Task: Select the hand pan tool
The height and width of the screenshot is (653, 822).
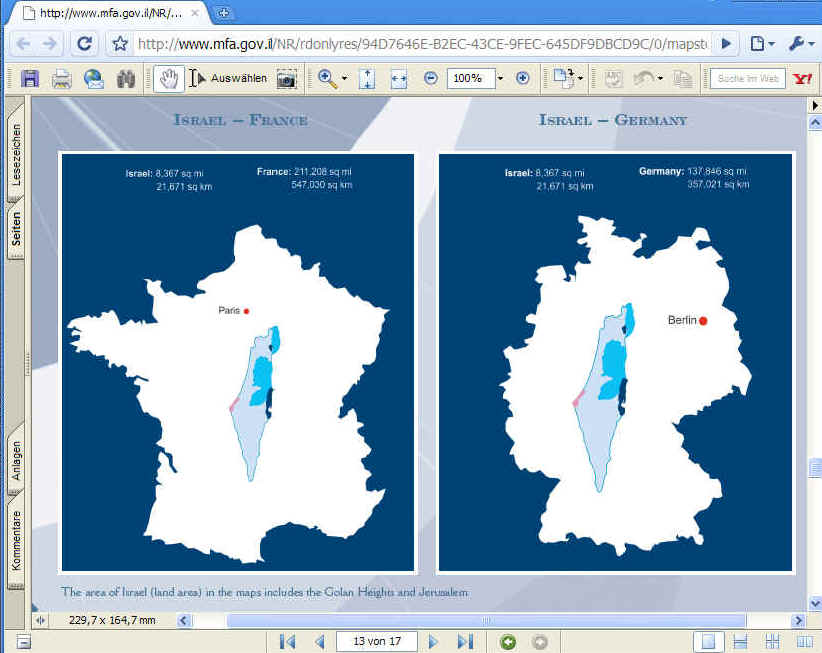Action: (x=166, y=78)
